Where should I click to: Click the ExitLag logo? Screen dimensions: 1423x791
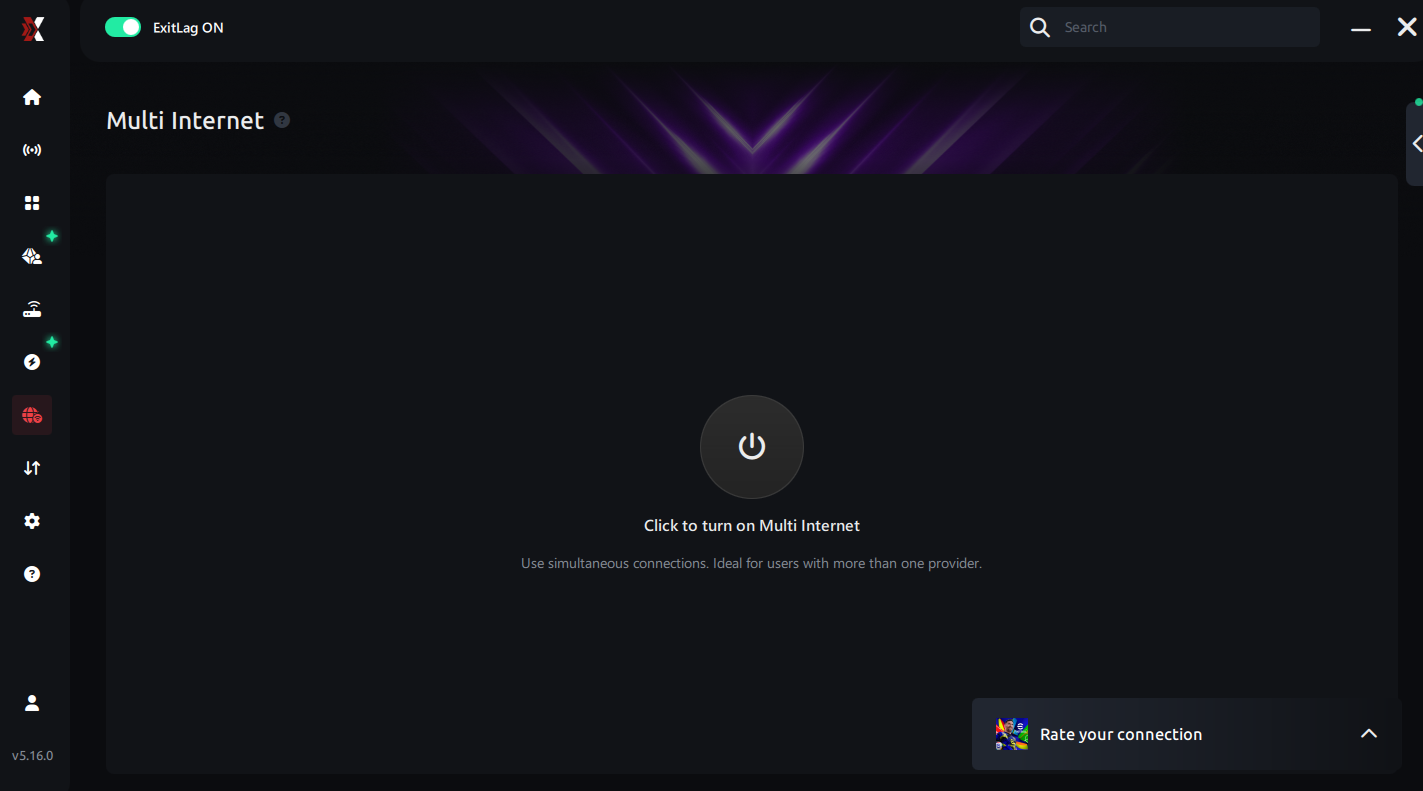point(33,29)
